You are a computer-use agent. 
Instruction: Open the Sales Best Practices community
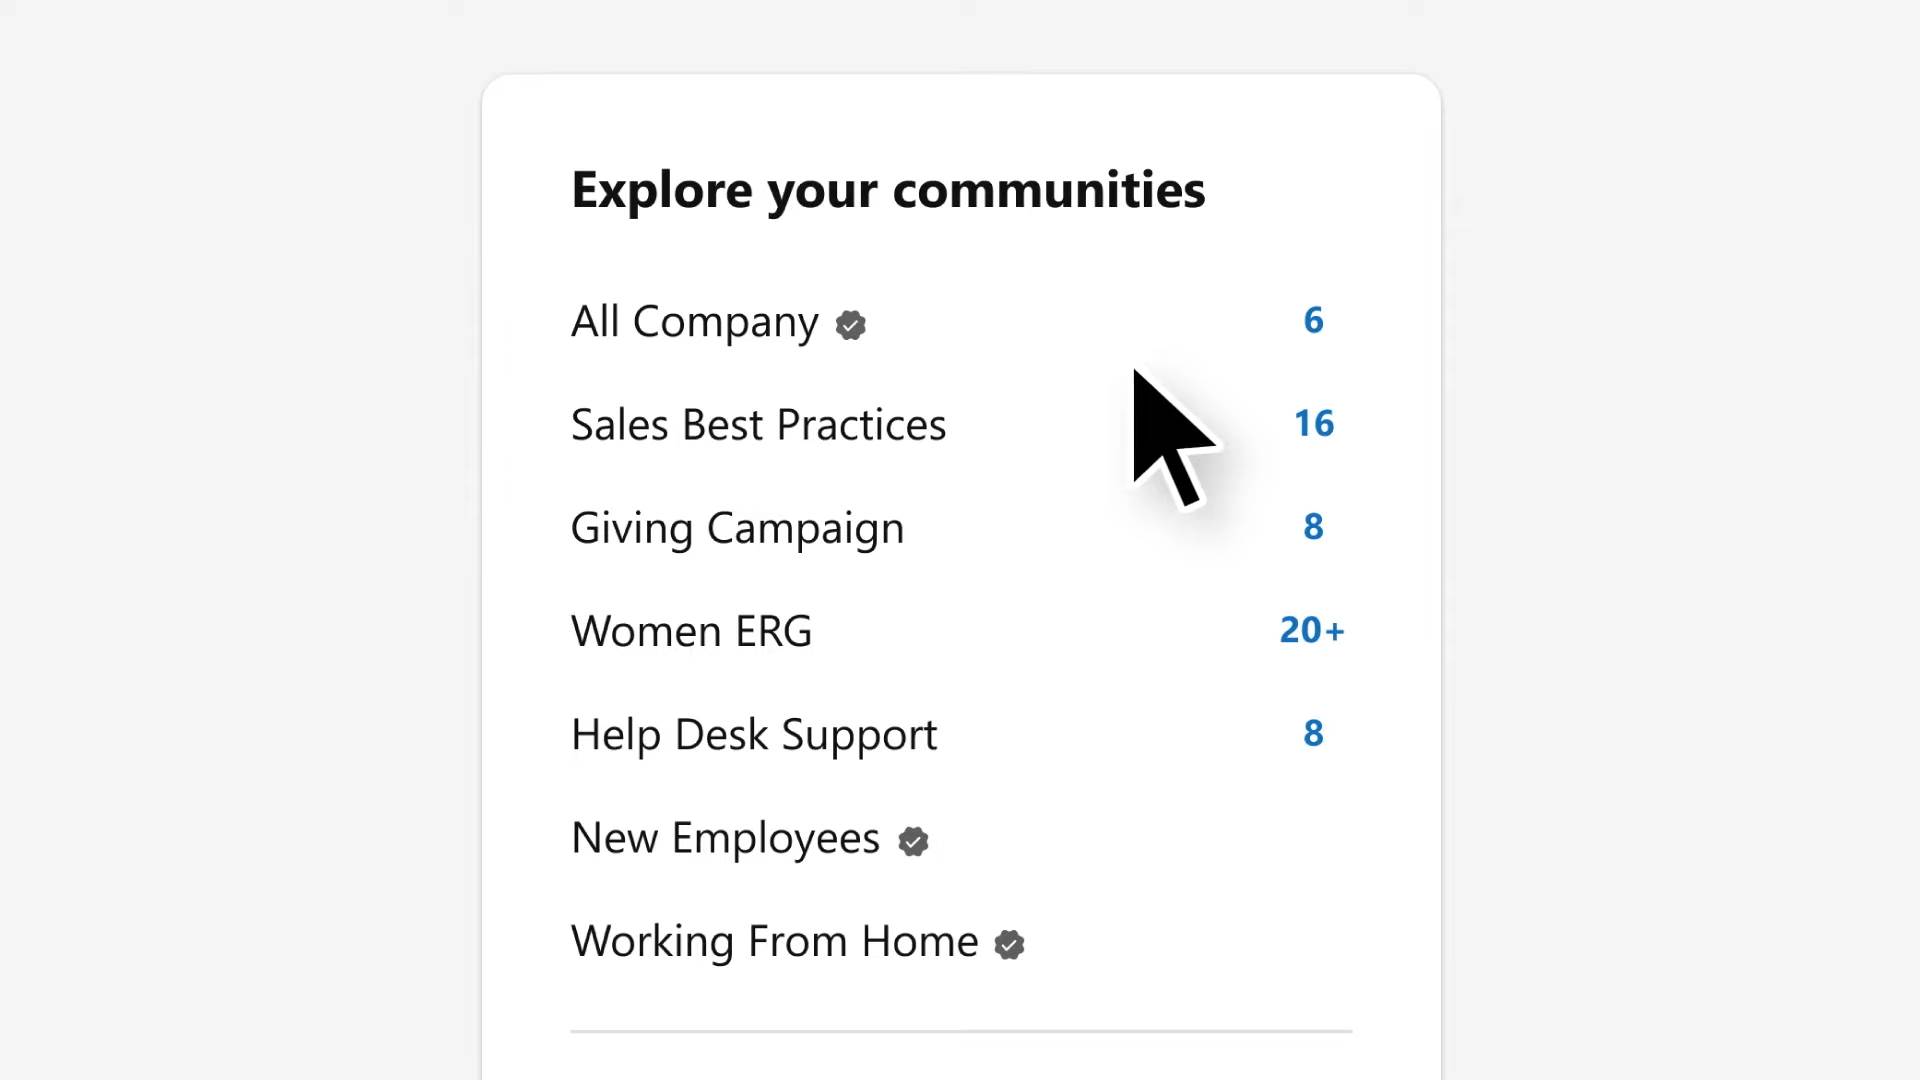[758, 424]
